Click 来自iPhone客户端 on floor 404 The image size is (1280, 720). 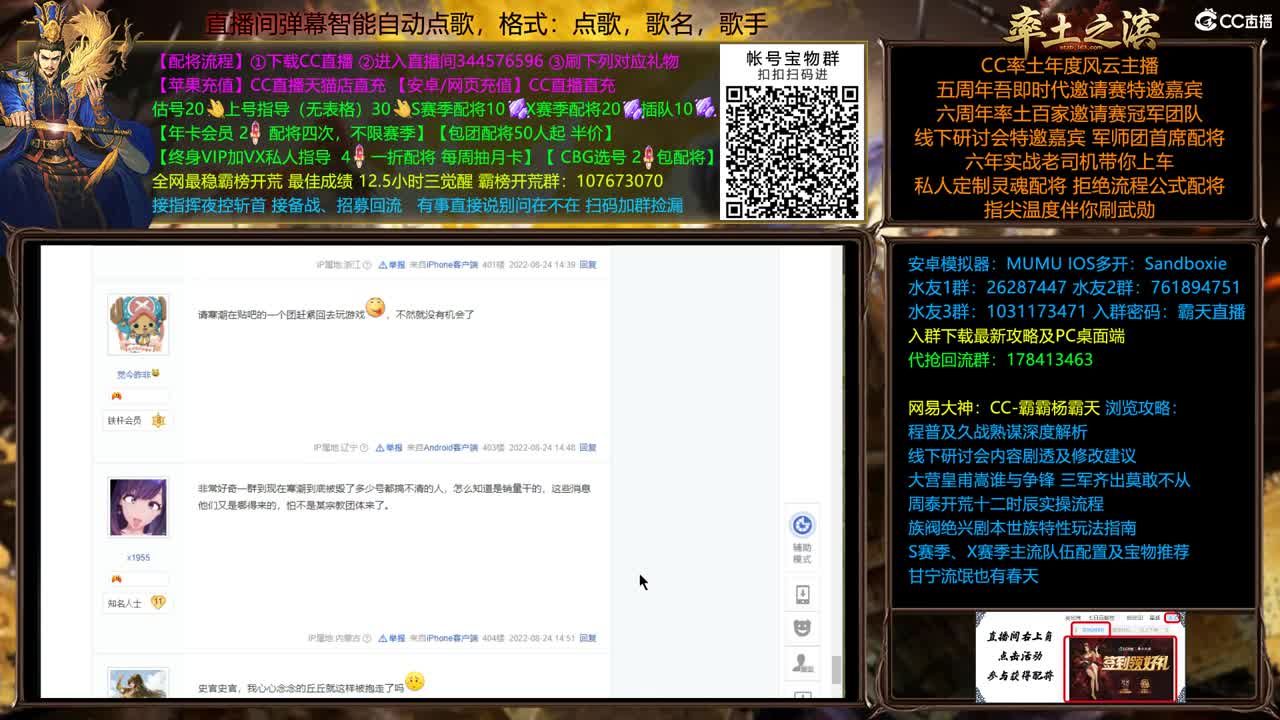coord(443,638)
